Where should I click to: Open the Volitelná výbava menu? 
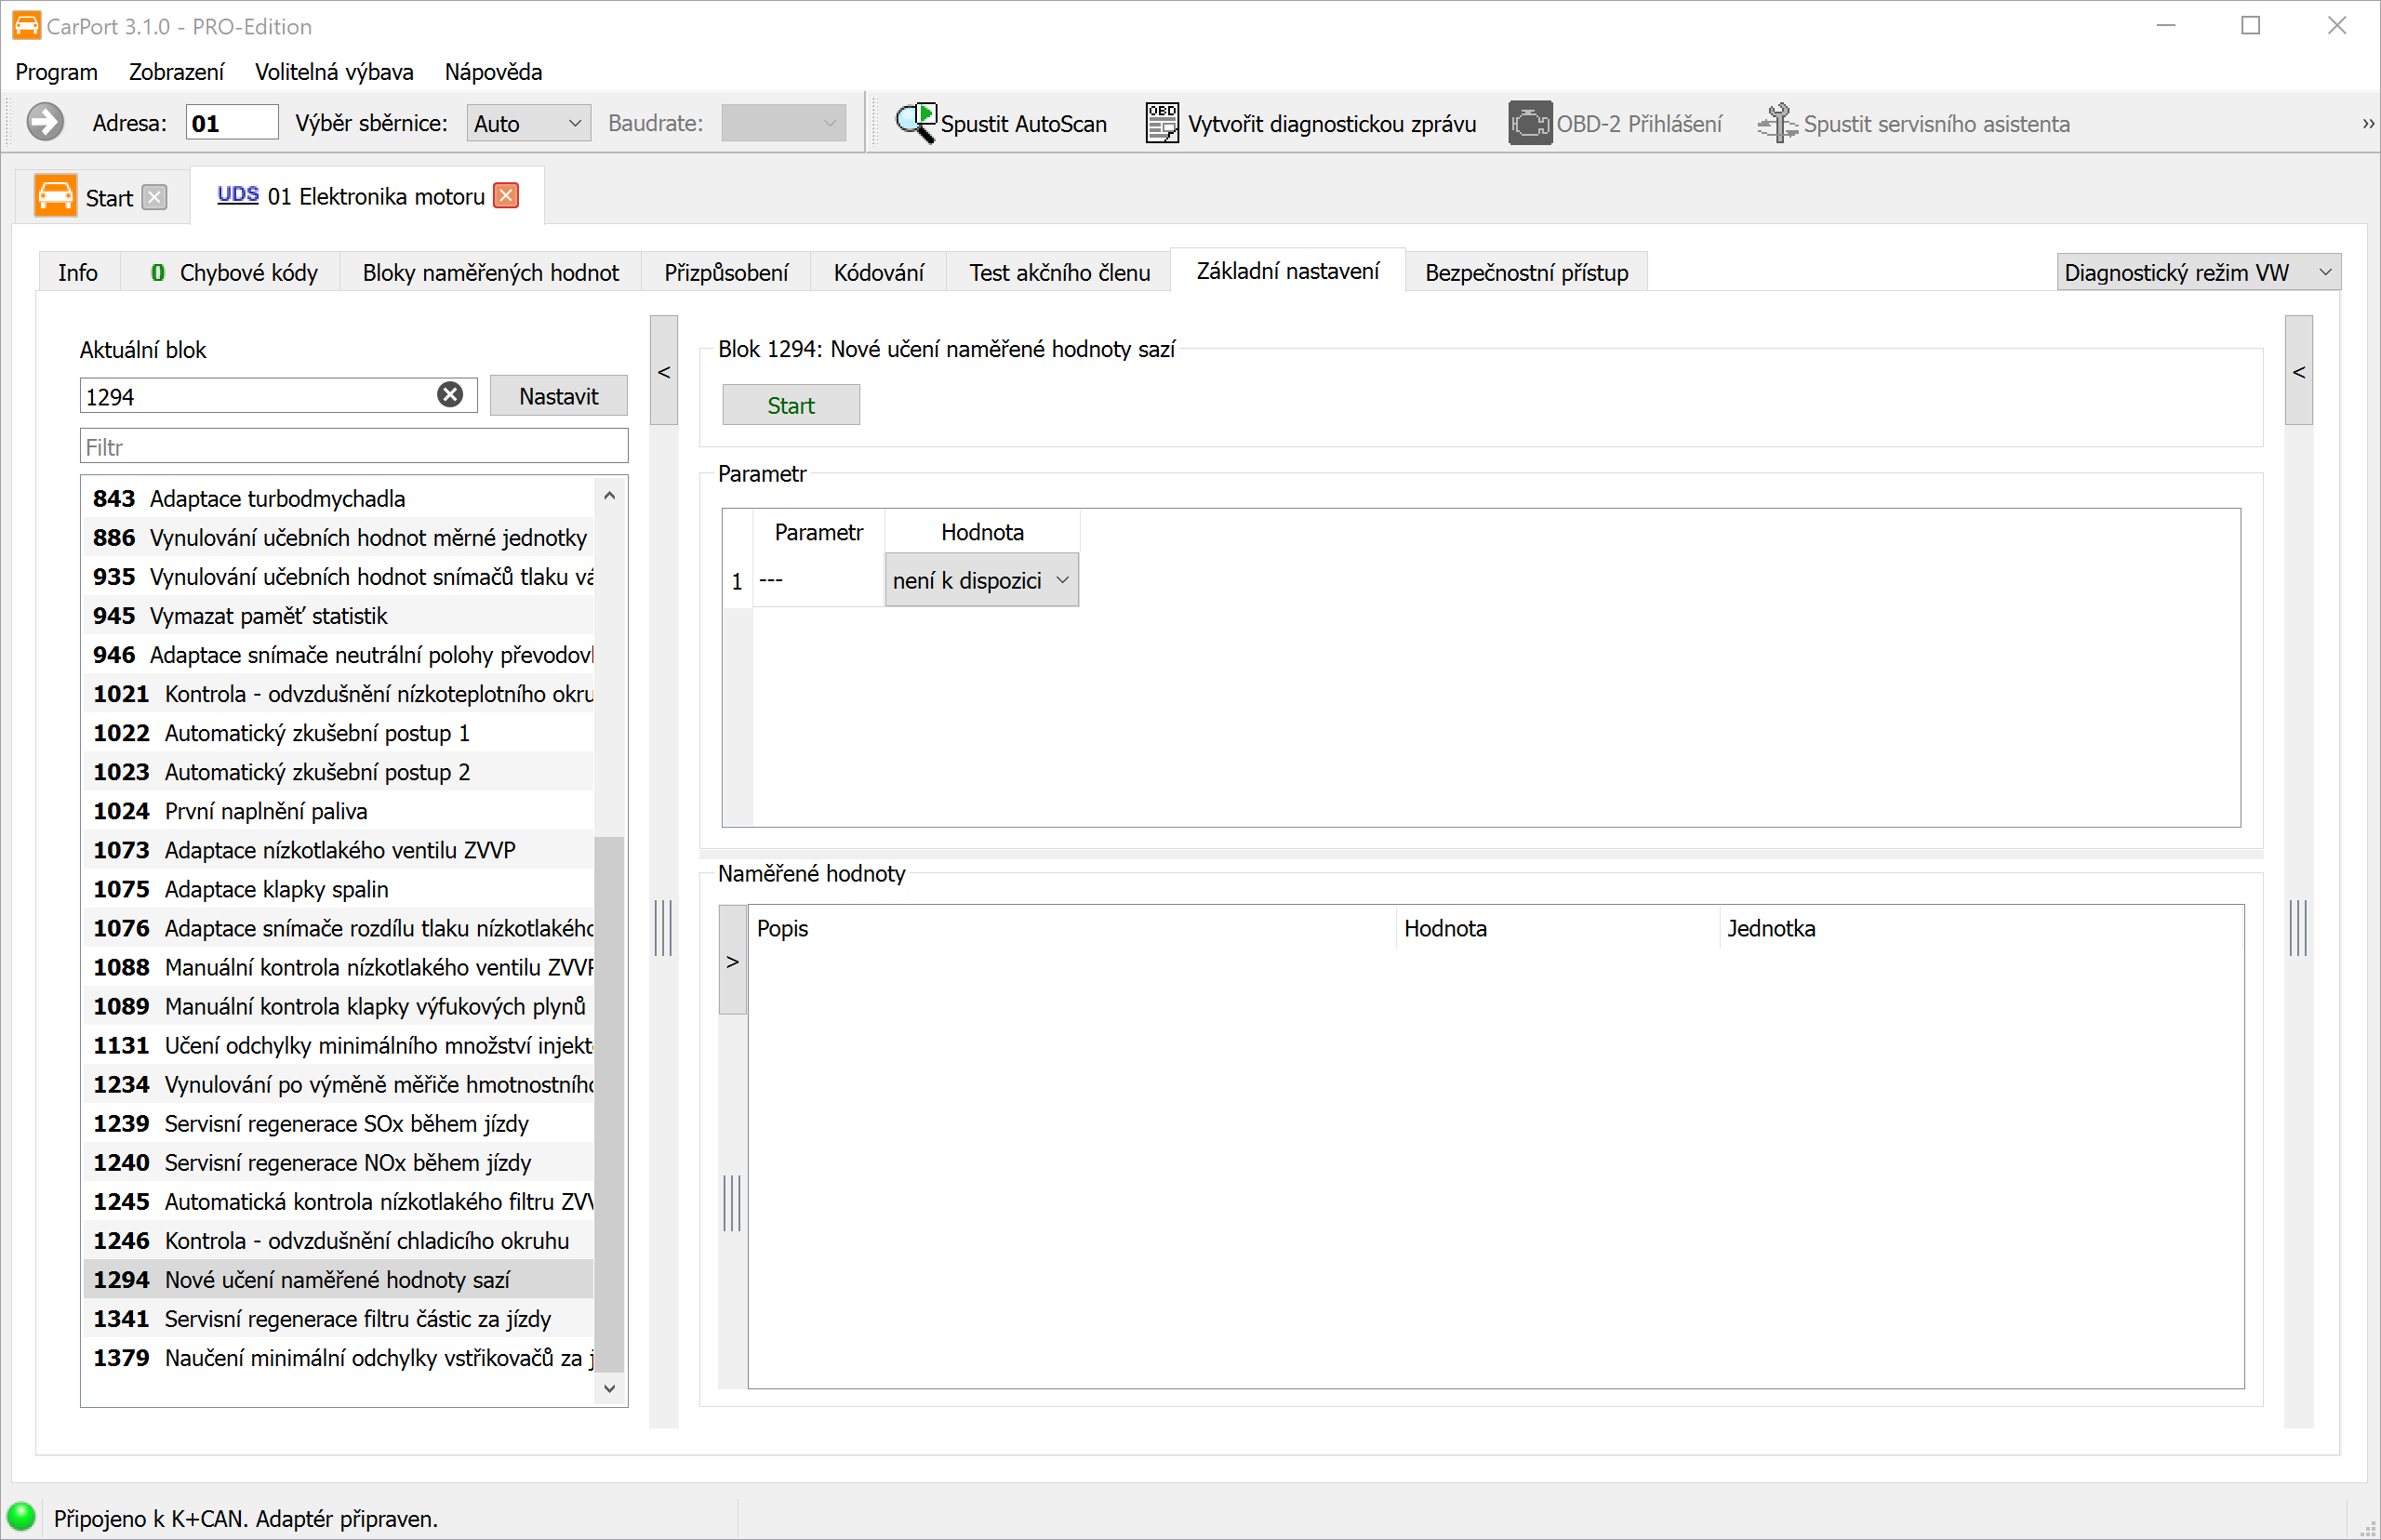(334, 72)
